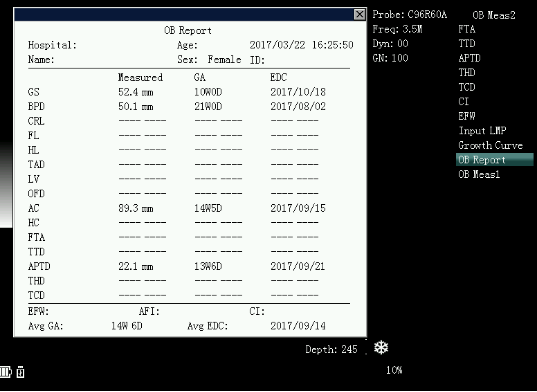537x392 pixels.
Task: Click the Dyn: 00 readout
Action: coord(390,44)
